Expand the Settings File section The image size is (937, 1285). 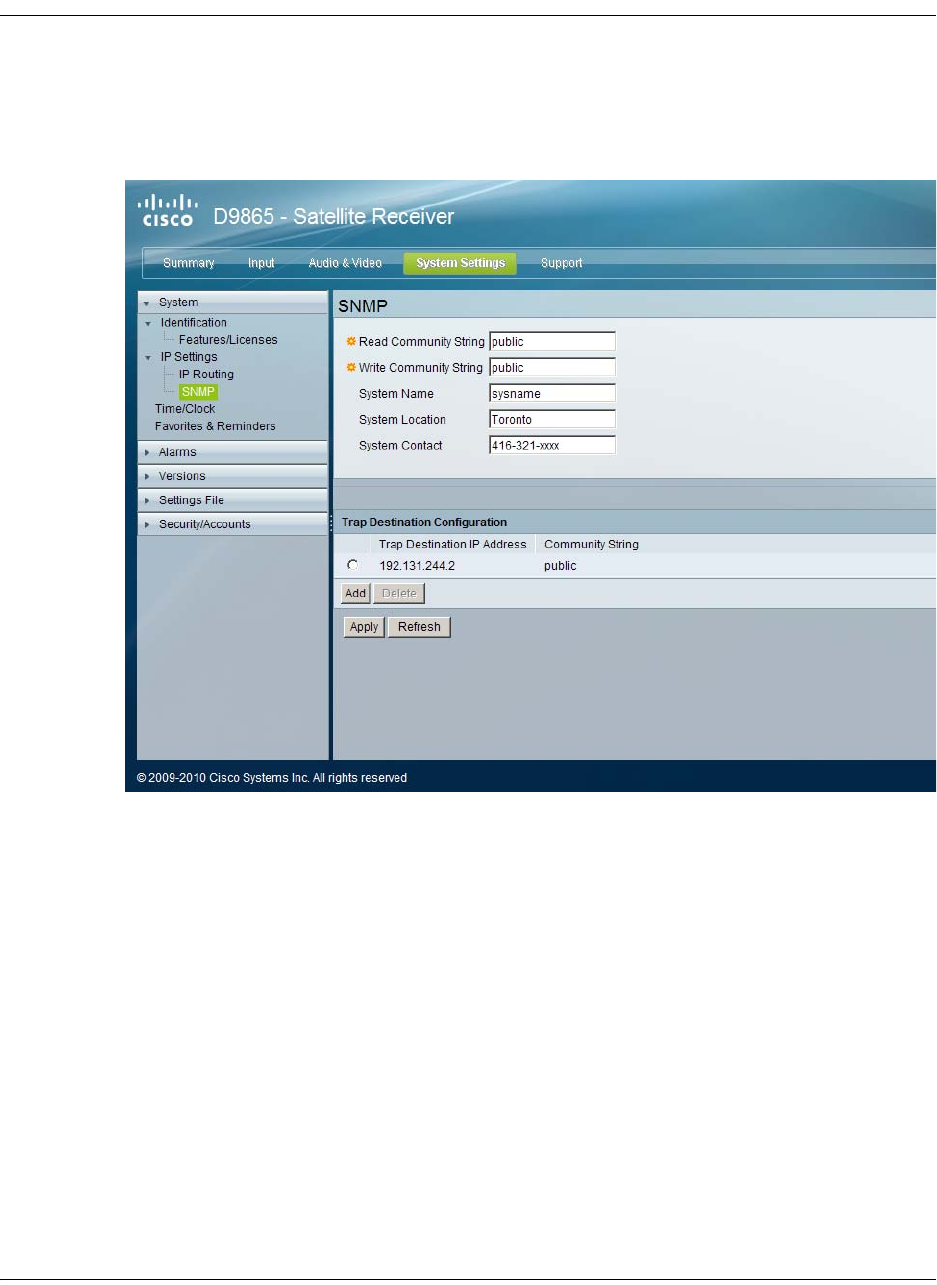point(232,500)
